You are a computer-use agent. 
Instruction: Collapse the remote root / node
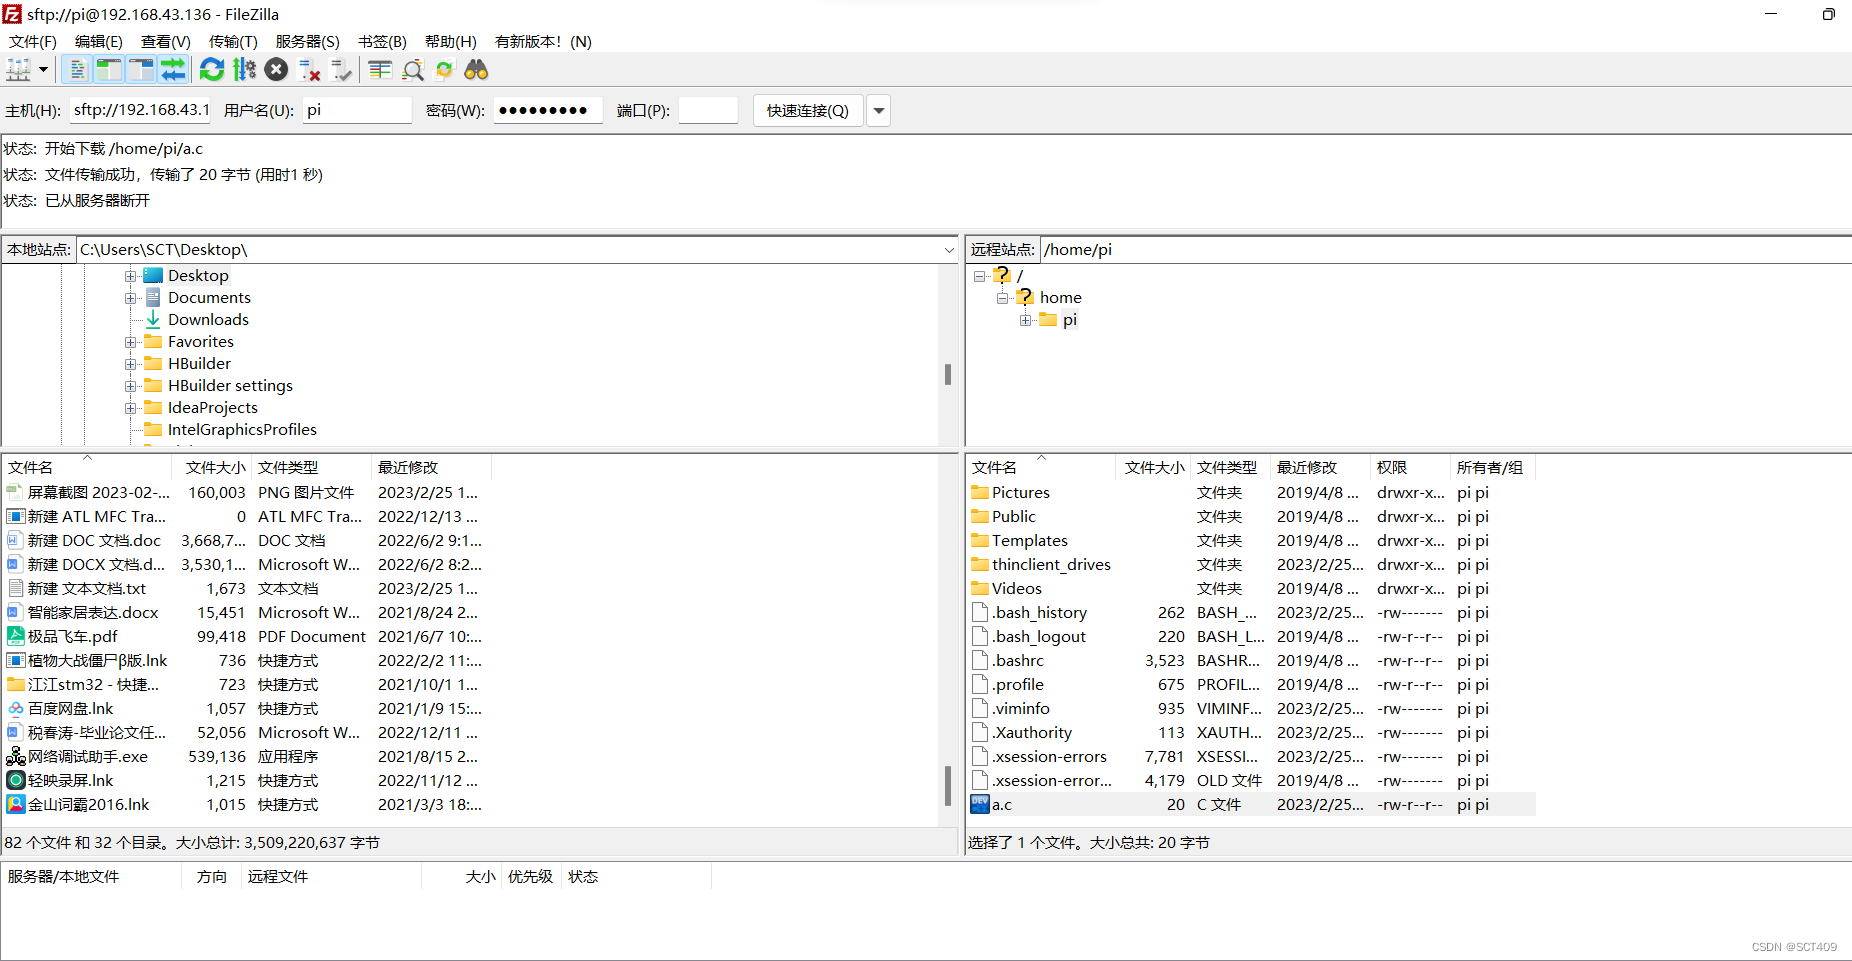980,276
